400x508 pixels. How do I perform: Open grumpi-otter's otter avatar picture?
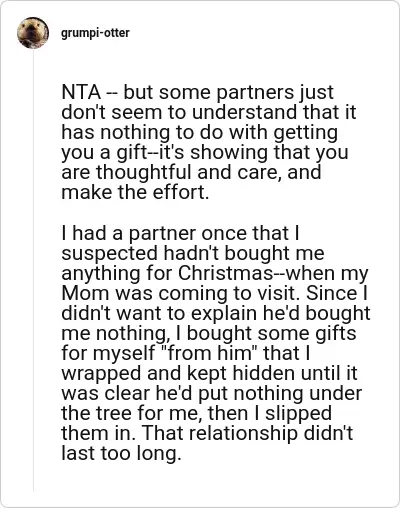(33, 33)
